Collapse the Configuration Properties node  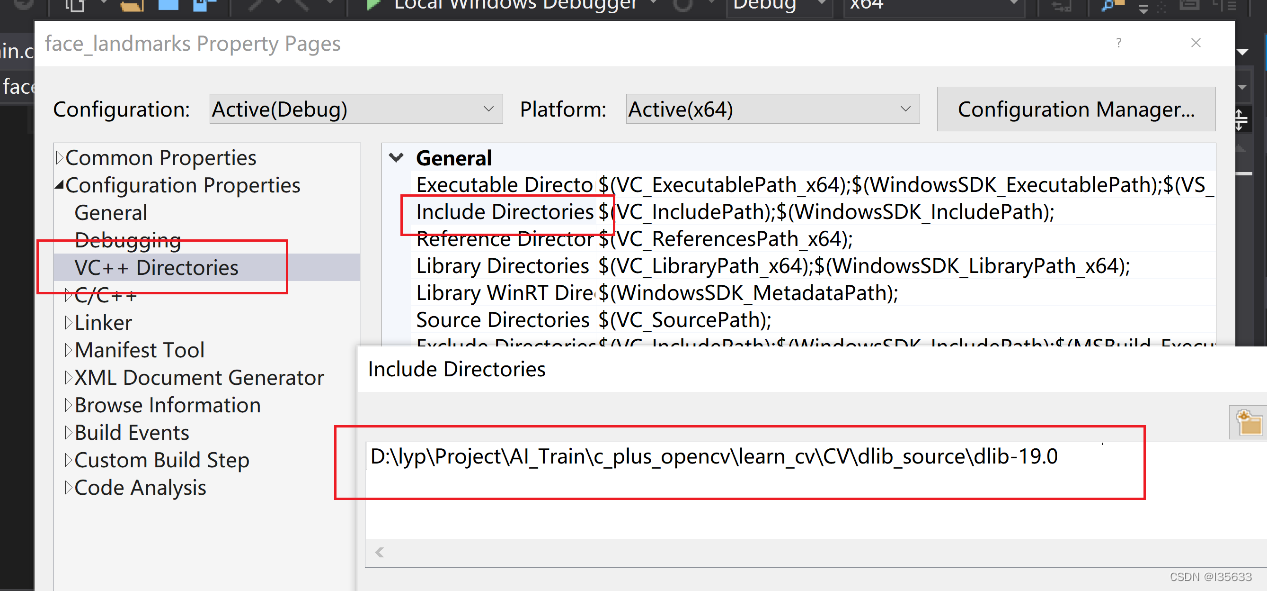pos(61,185)
